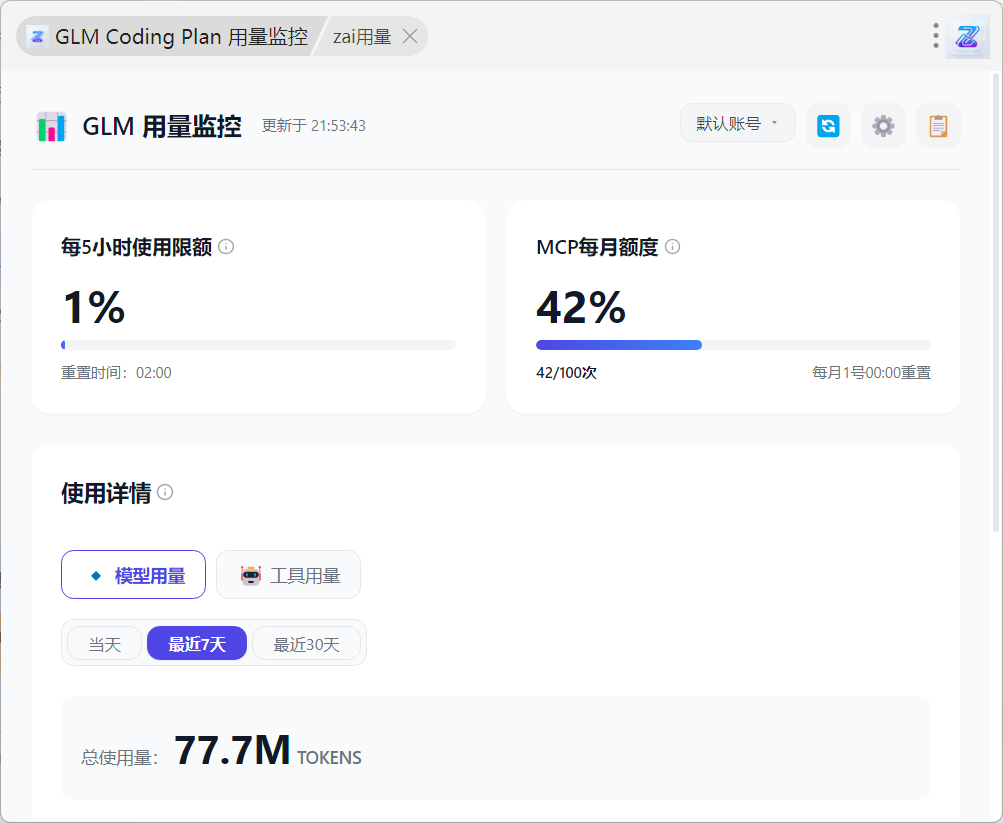1003x823 pixels.
Task: Click the clipboard icon in header
Action: (x=938, y=126)
